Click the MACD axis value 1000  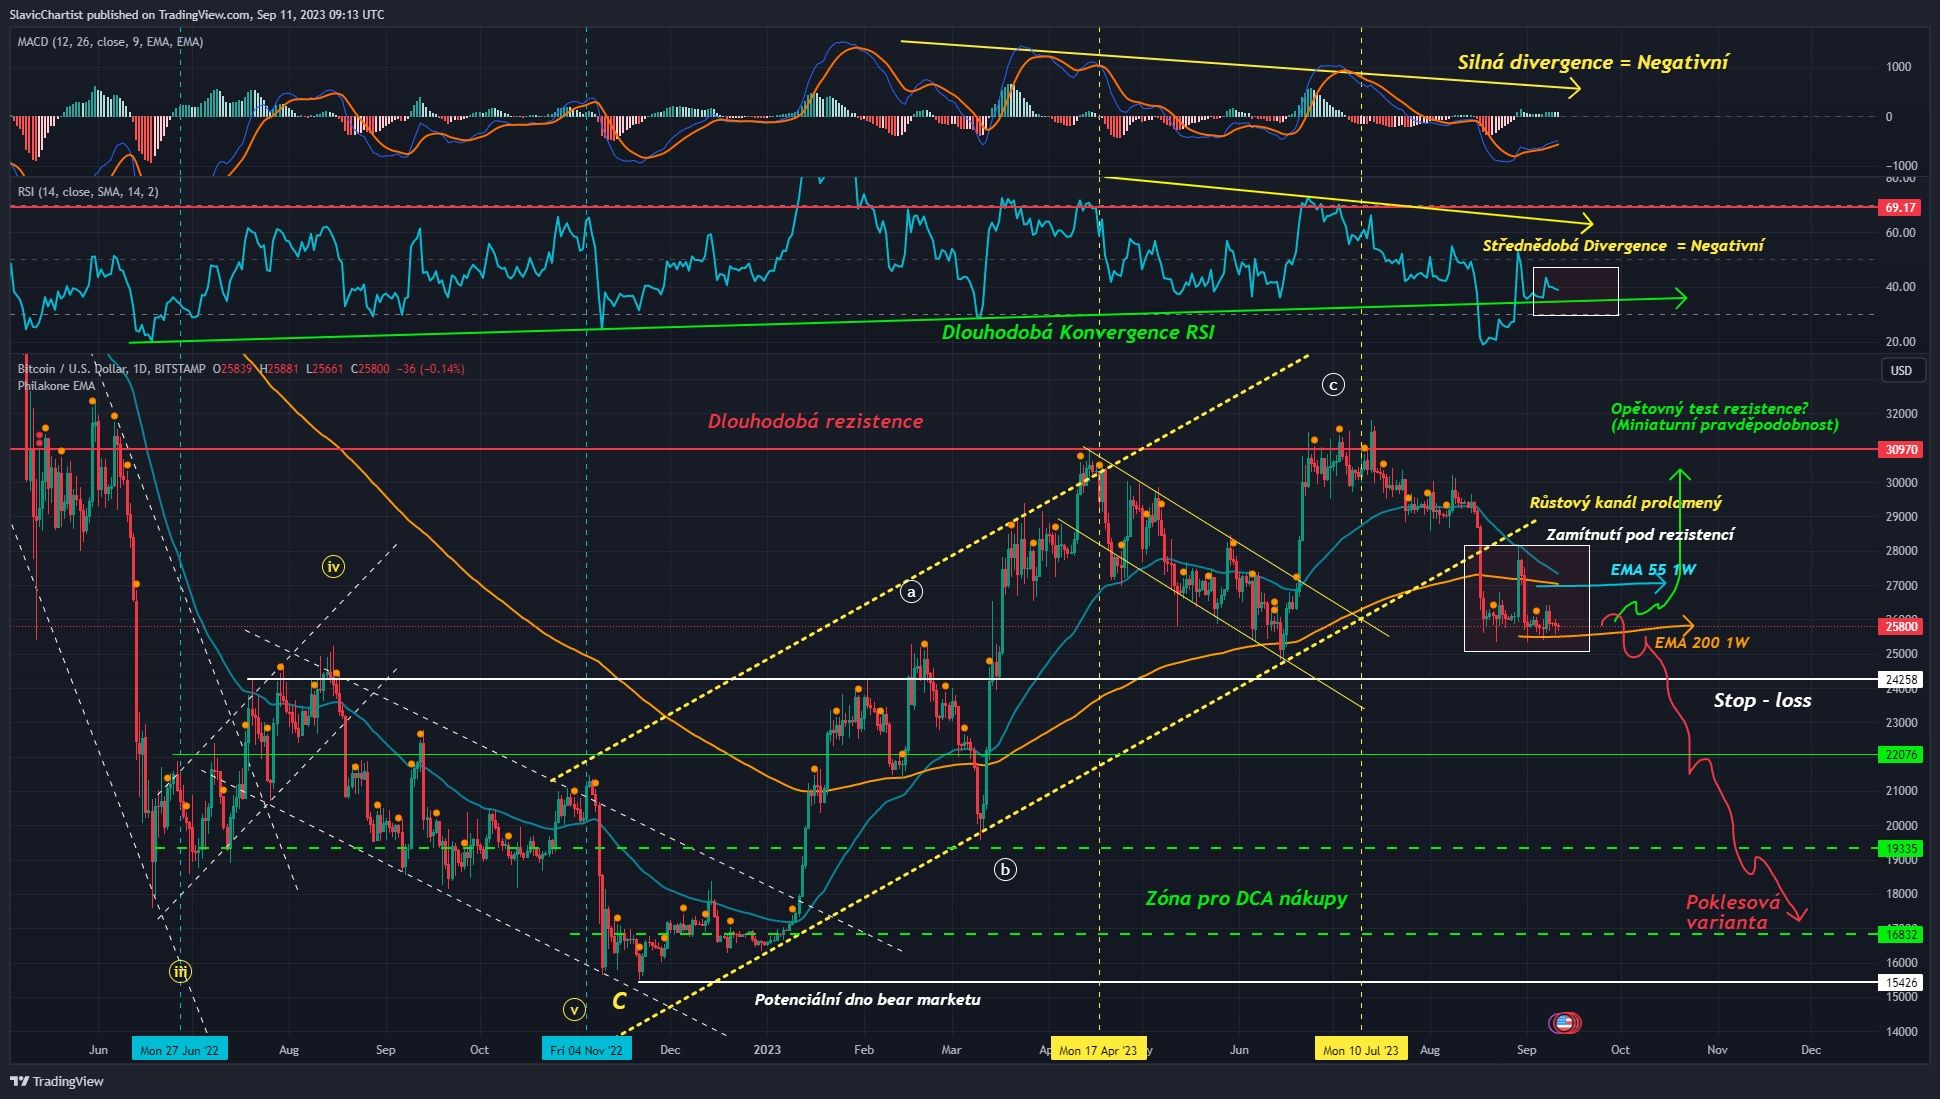click(x=1898, y=67)
